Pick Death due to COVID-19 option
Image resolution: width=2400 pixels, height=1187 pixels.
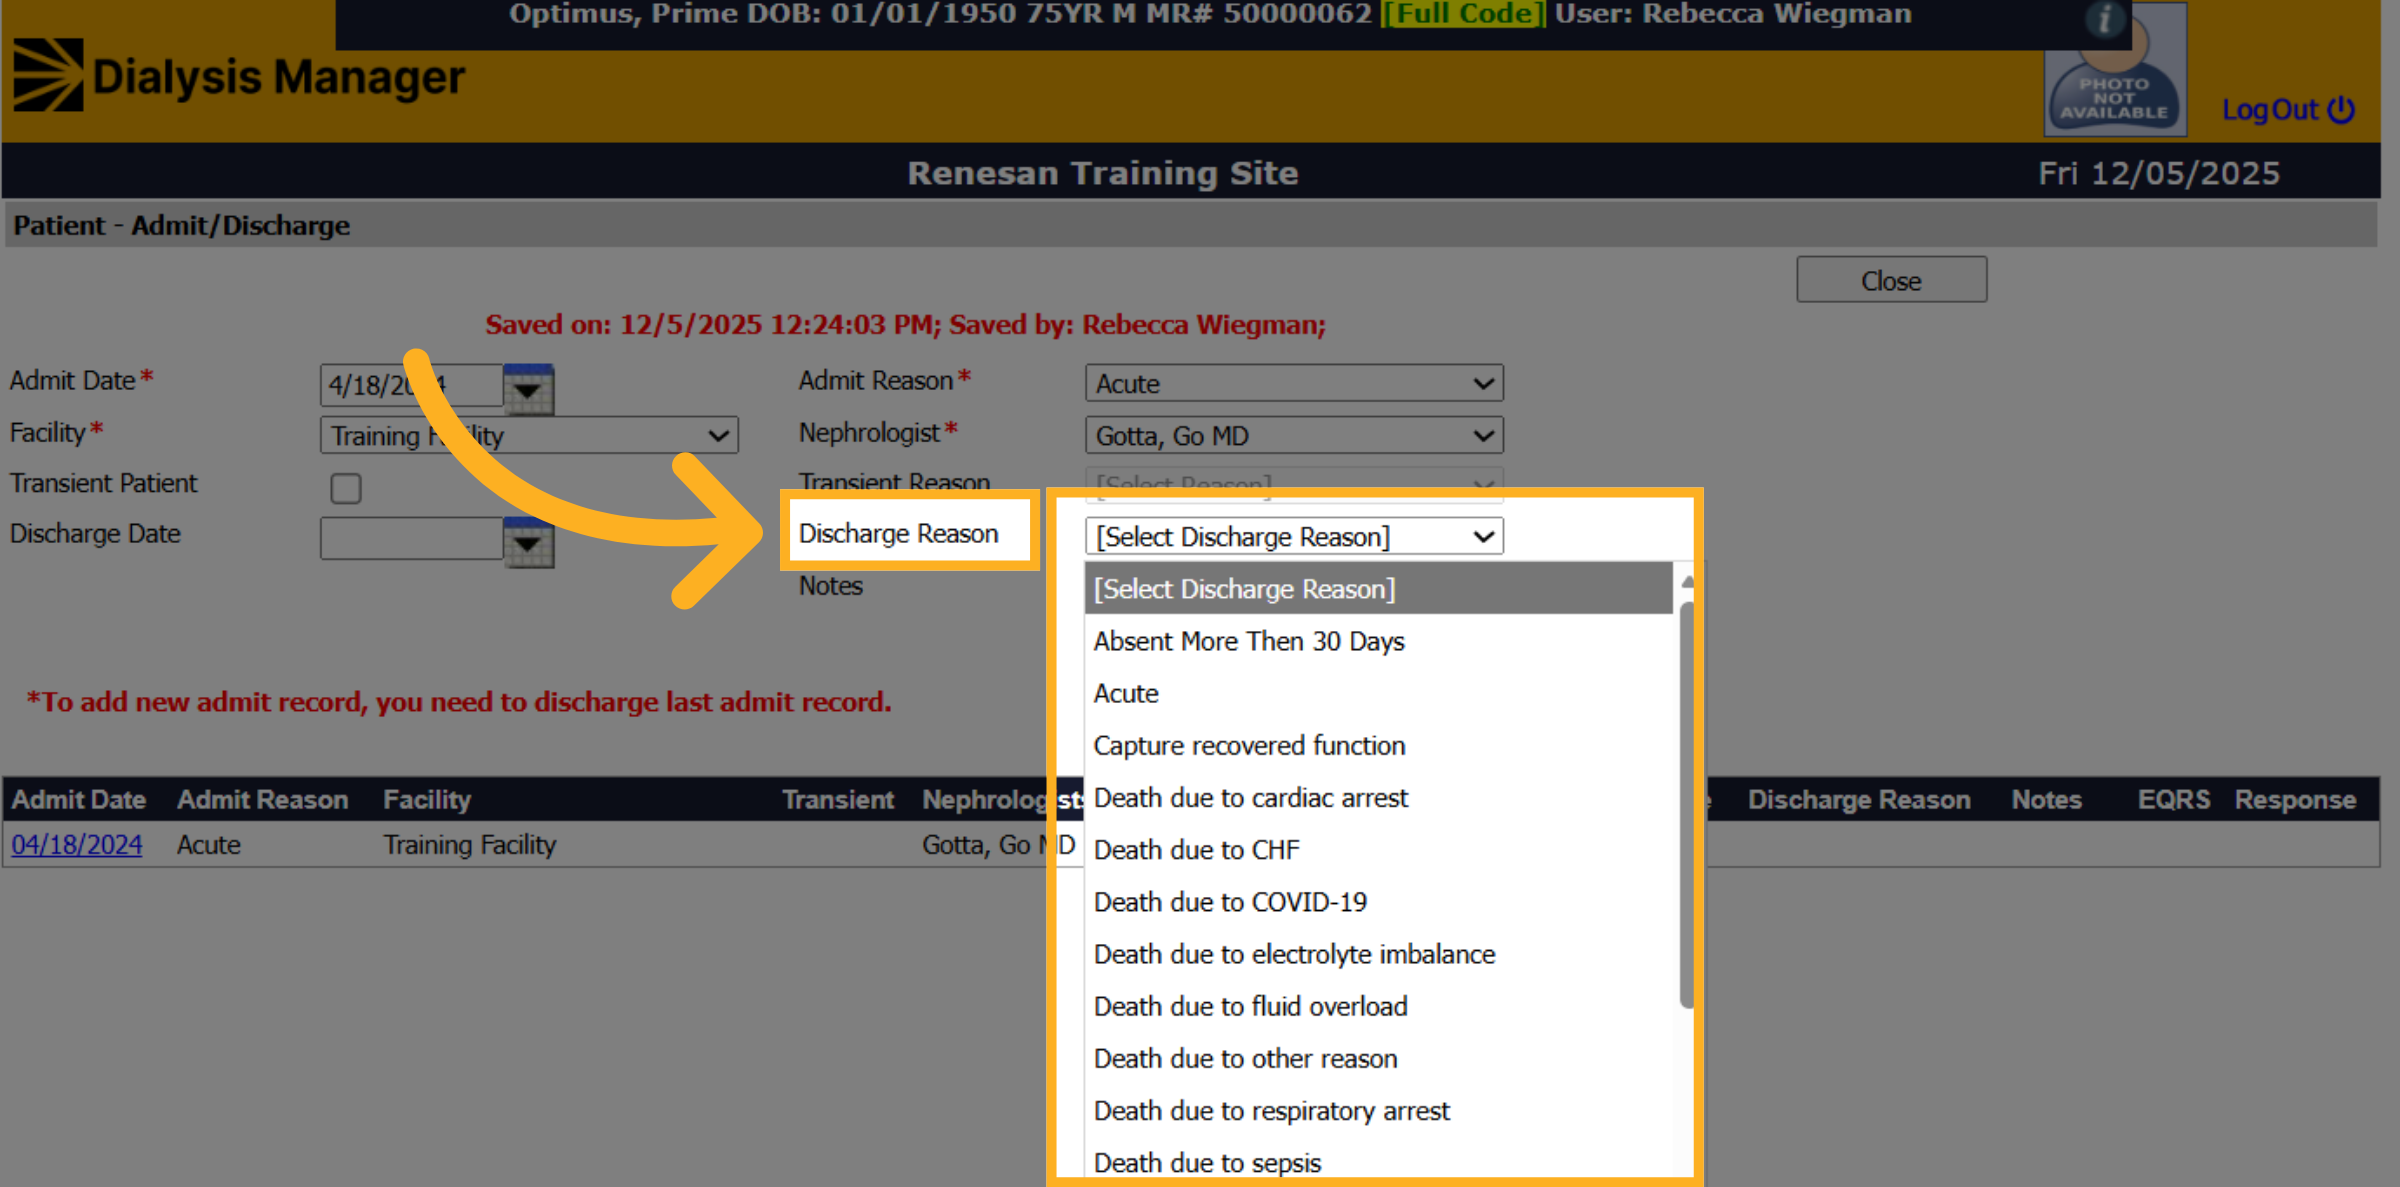(x=1378, y=902)
